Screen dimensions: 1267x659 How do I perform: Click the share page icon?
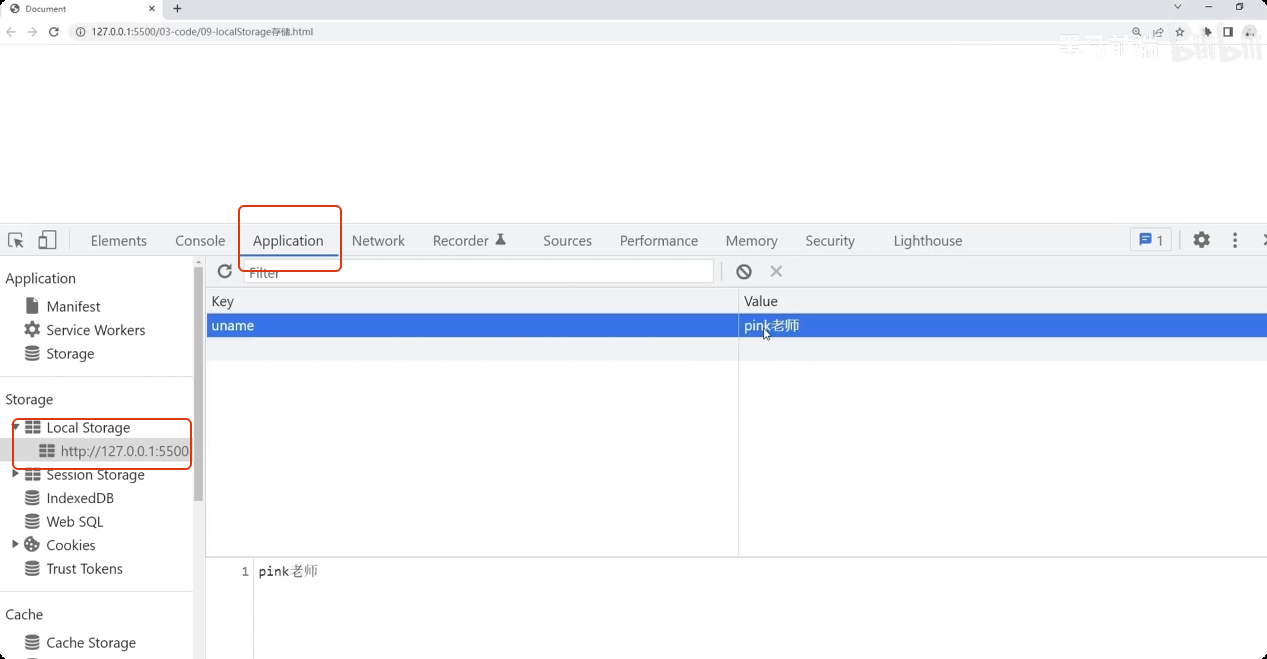(1158, 32)
